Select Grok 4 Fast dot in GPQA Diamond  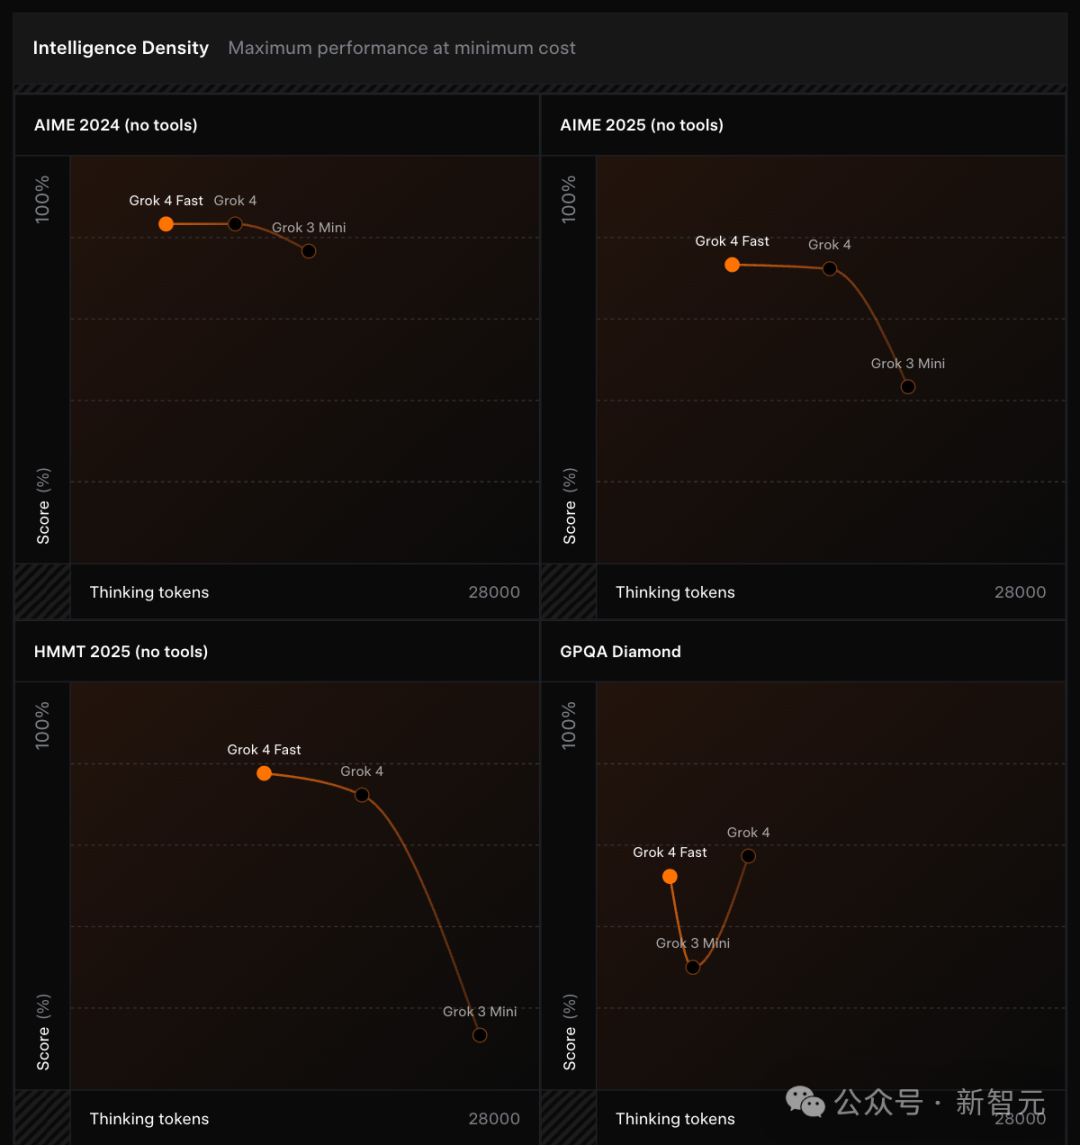[670, 876]
